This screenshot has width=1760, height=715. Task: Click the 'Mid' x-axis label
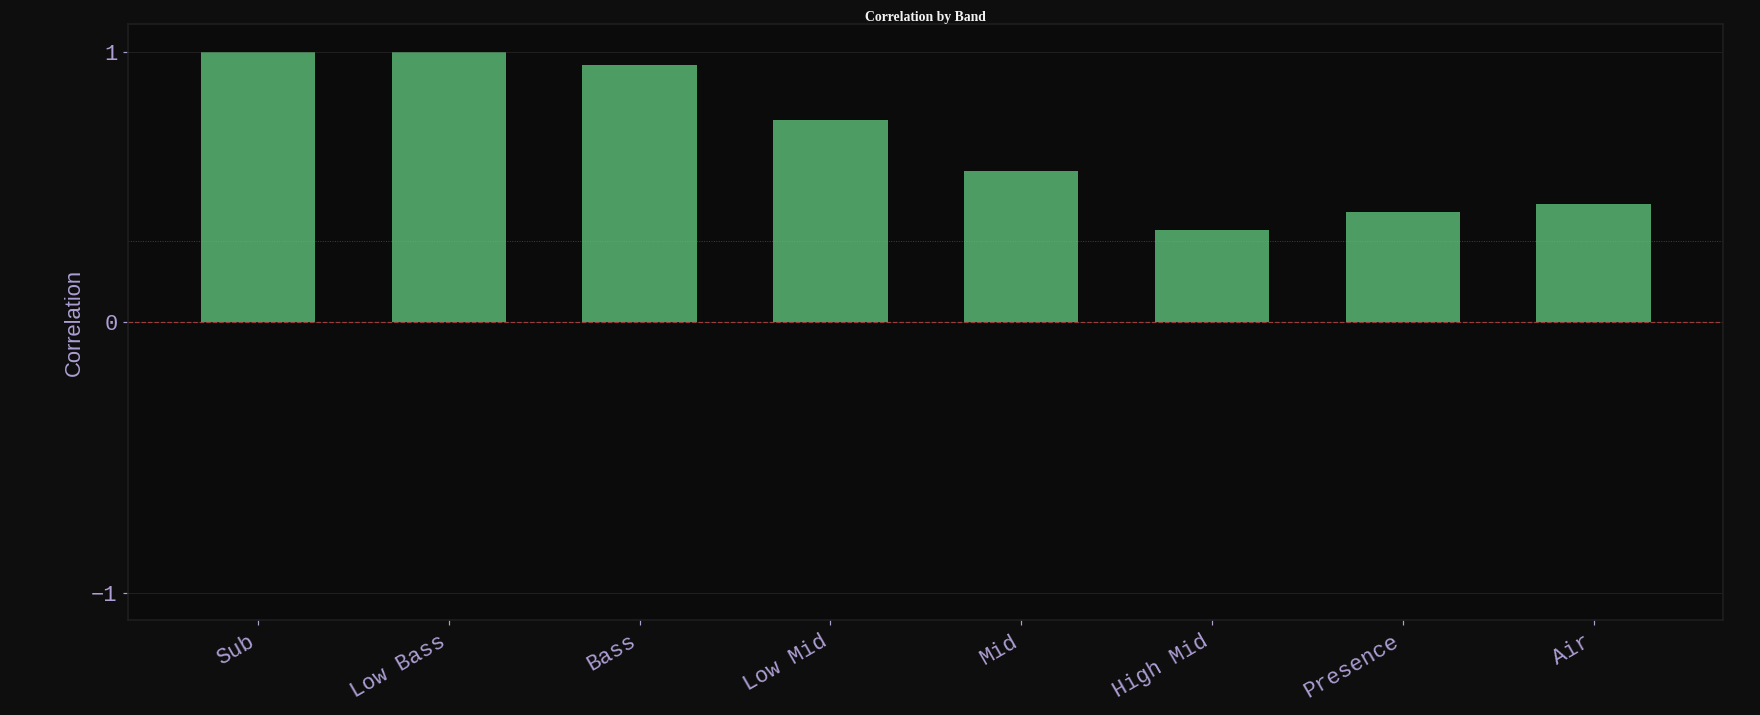tap(998, 650)
